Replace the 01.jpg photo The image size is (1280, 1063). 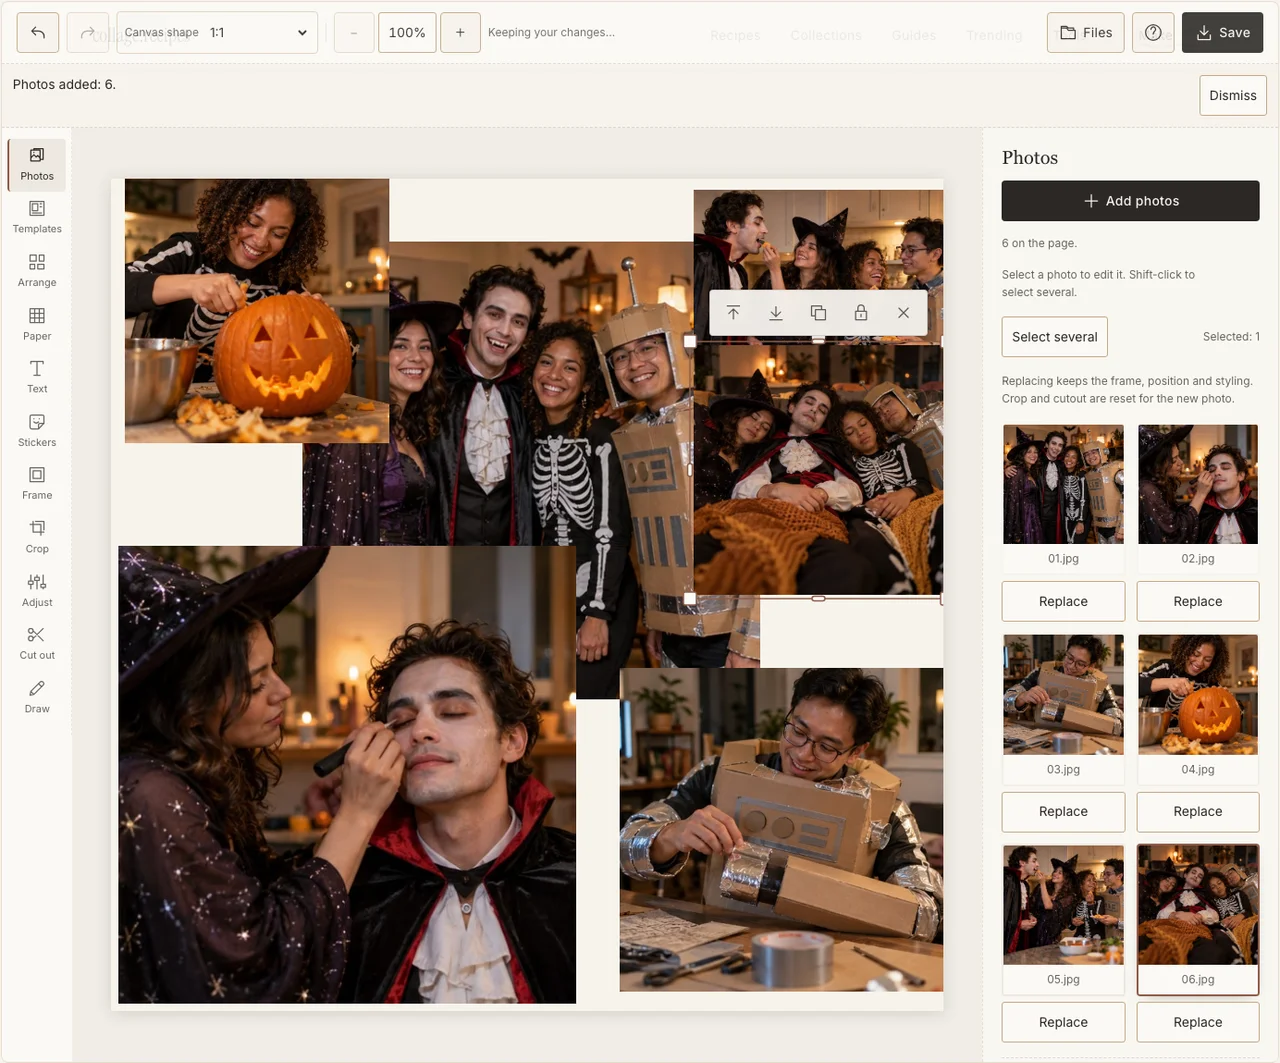coord(1064,602)
